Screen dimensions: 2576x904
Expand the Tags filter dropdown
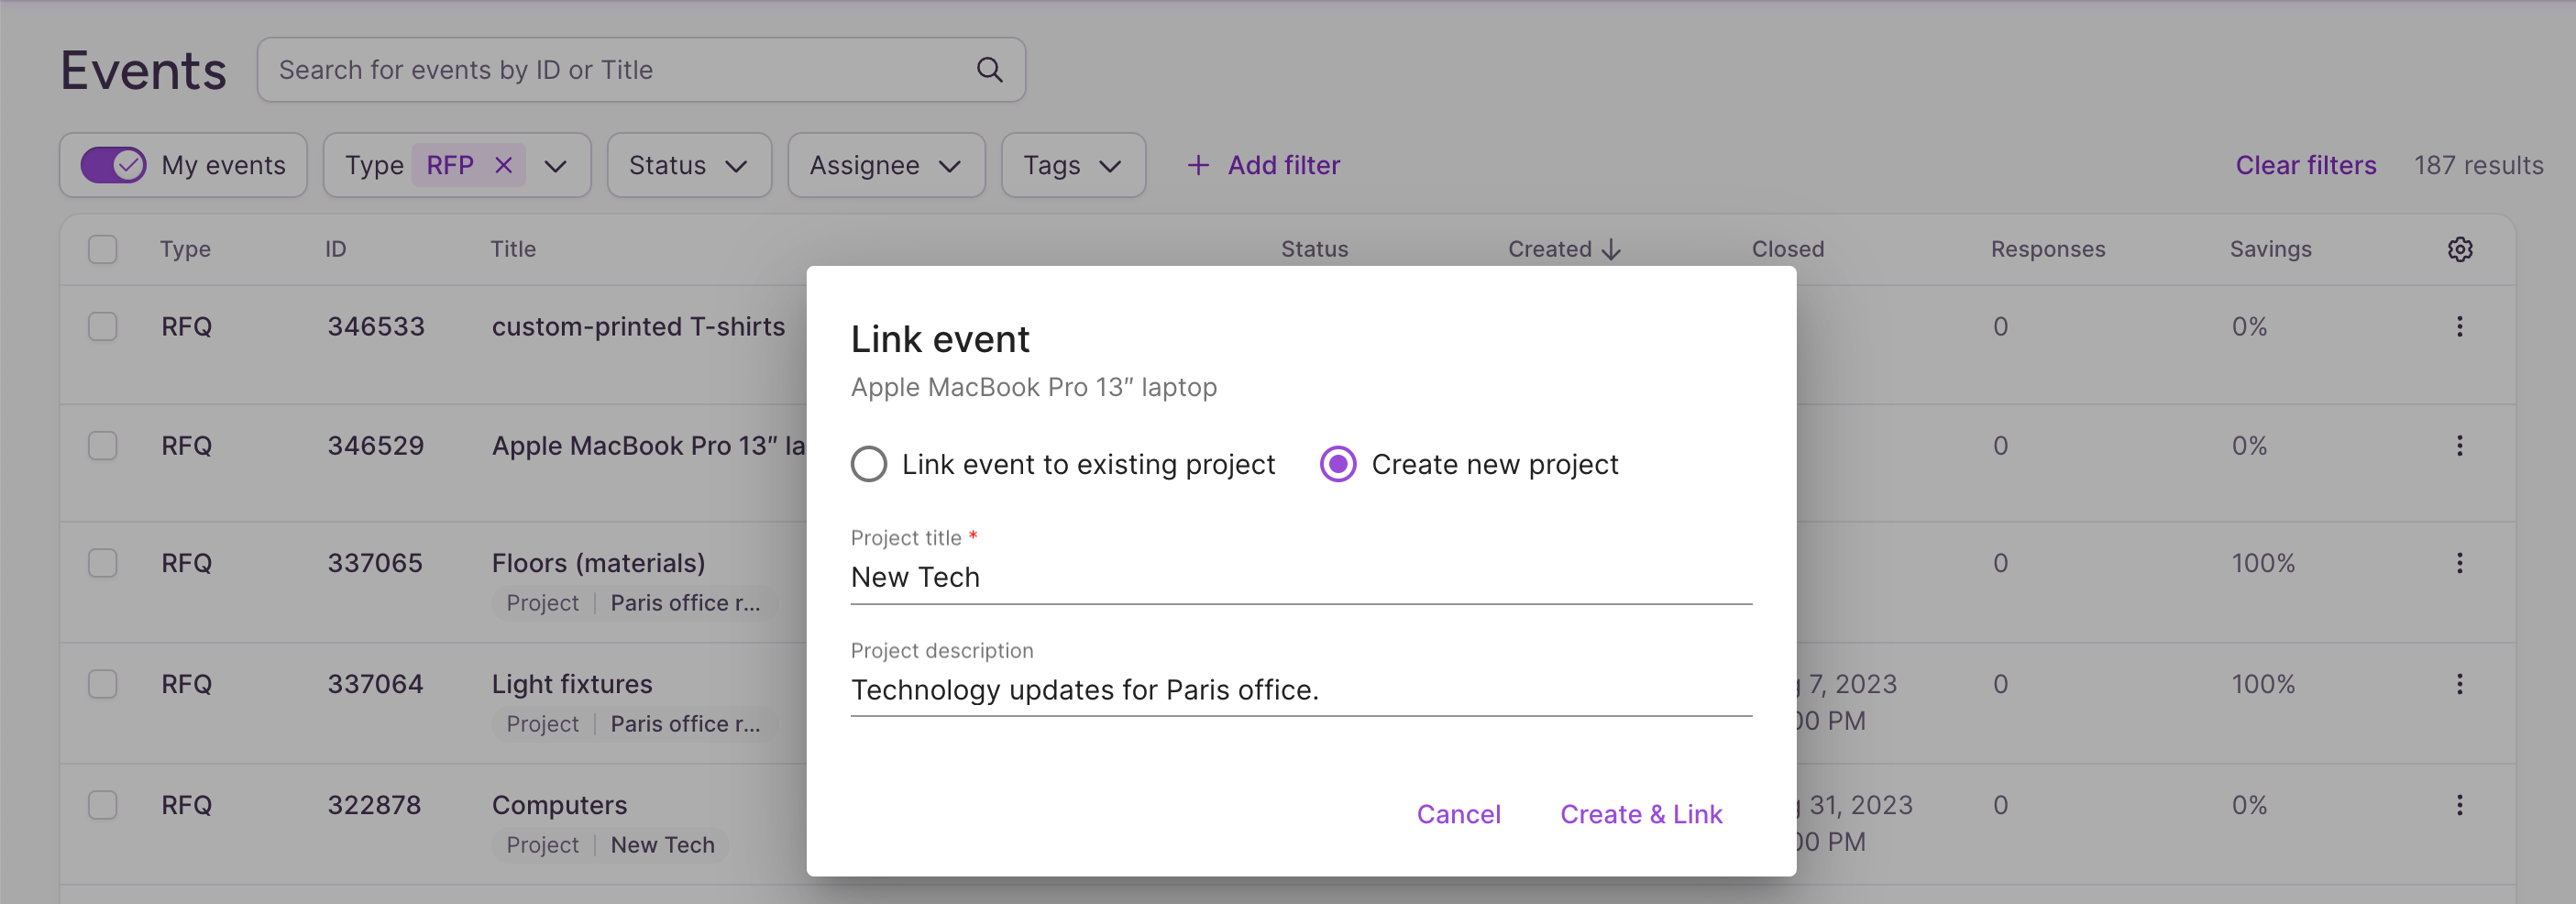pyautogui.click(x=1073, y=165)
